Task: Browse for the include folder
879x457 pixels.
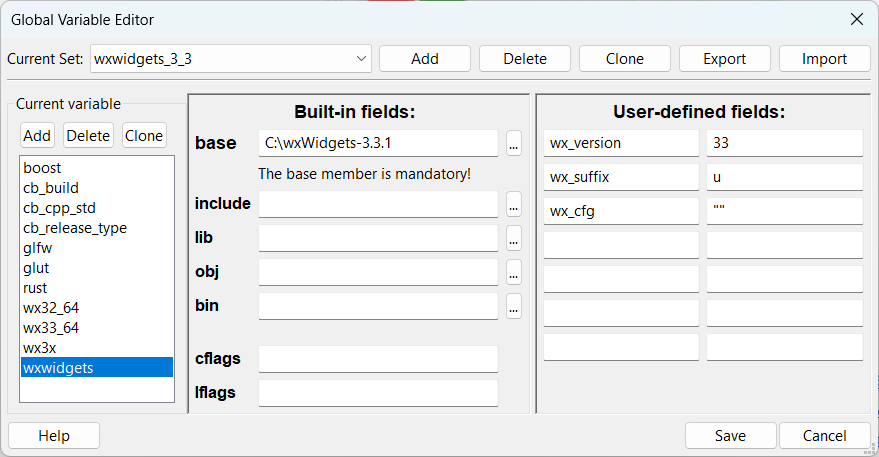Action: pyautogui.click(x=513, y=204)
